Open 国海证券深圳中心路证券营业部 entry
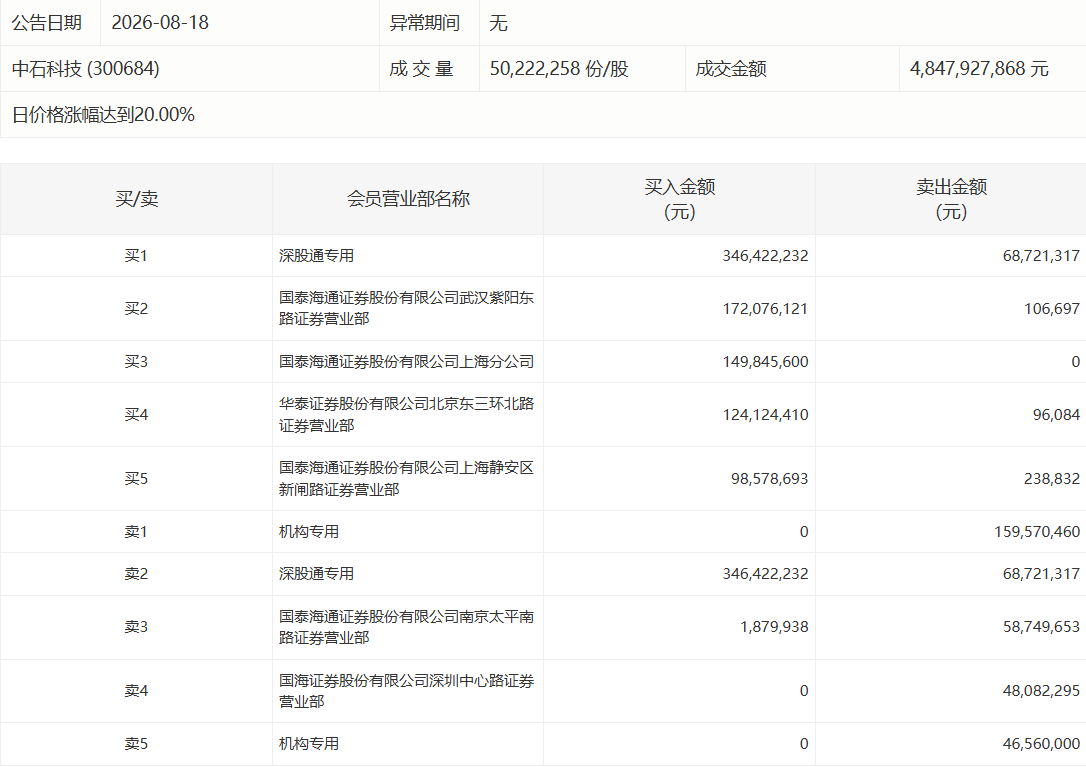1086x767 pixels. [x=407, y=691]
